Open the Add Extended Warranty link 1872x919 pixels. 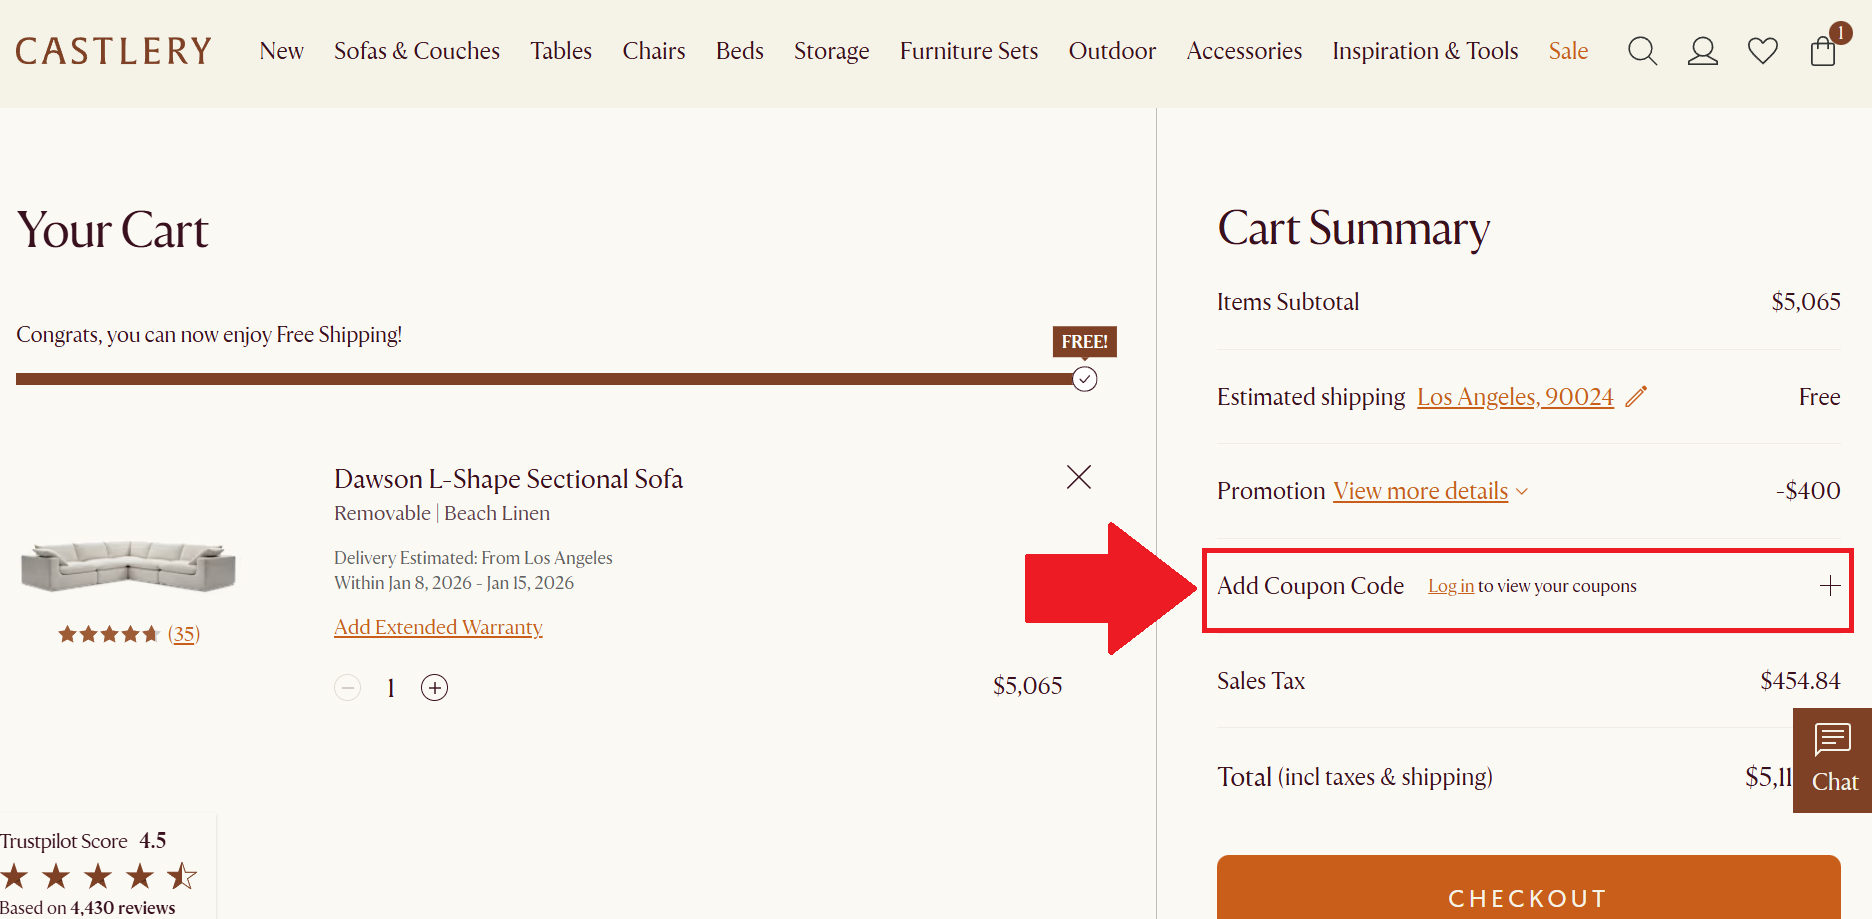pos(438,627)
